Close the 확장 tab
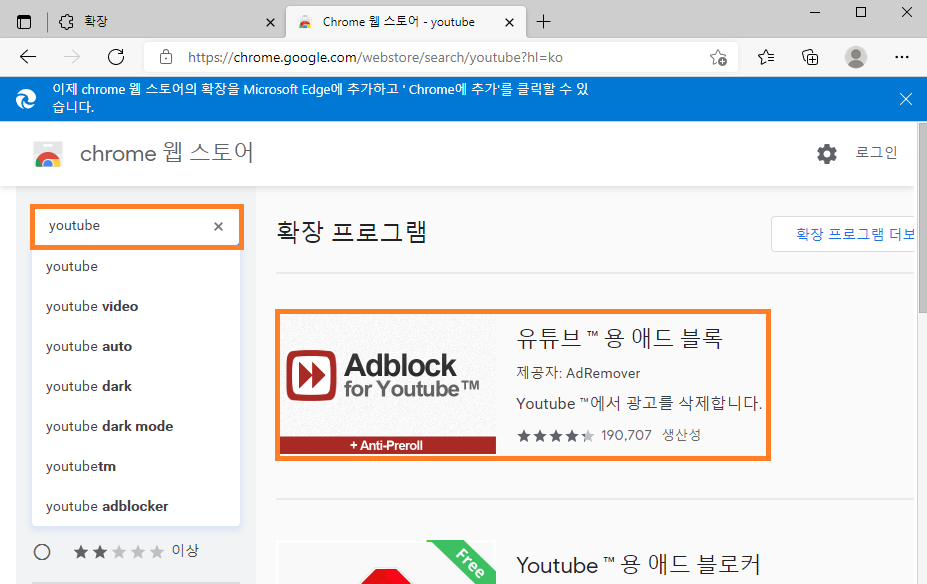The height and width of the screenshot is (584, 927). [x=270, y=22]
